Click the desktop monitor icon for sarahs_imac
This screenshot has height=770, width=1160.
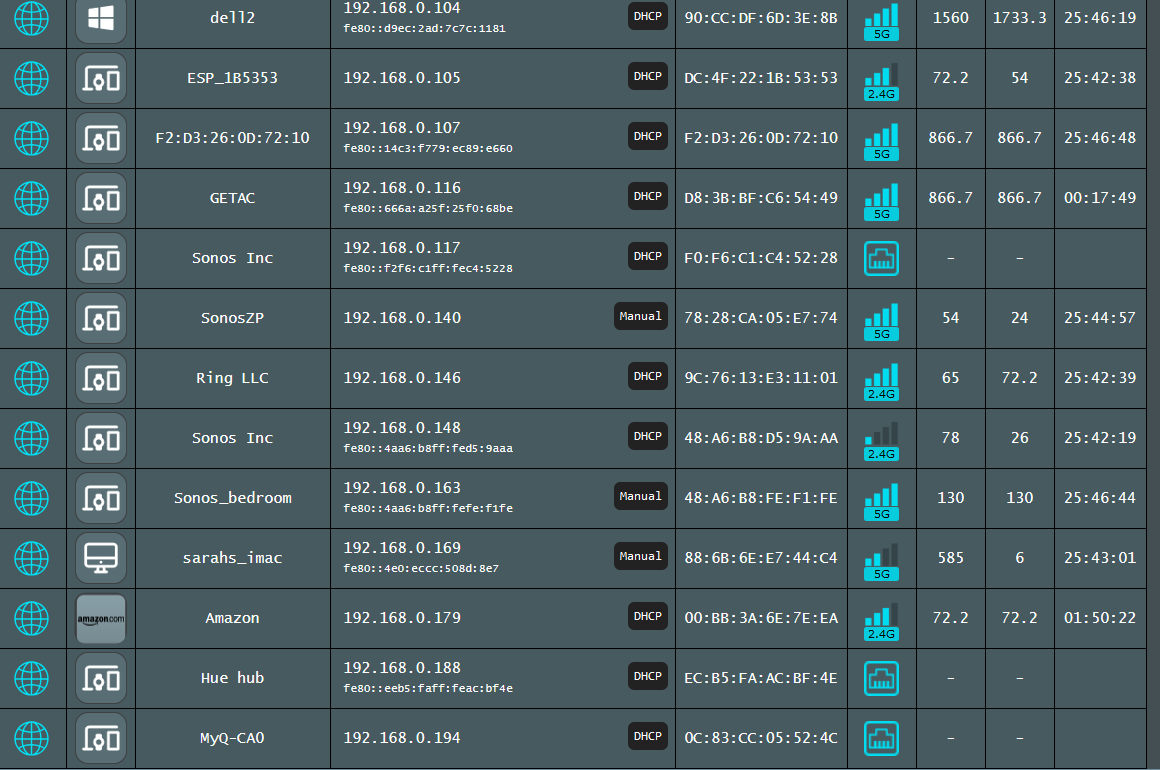101,558
